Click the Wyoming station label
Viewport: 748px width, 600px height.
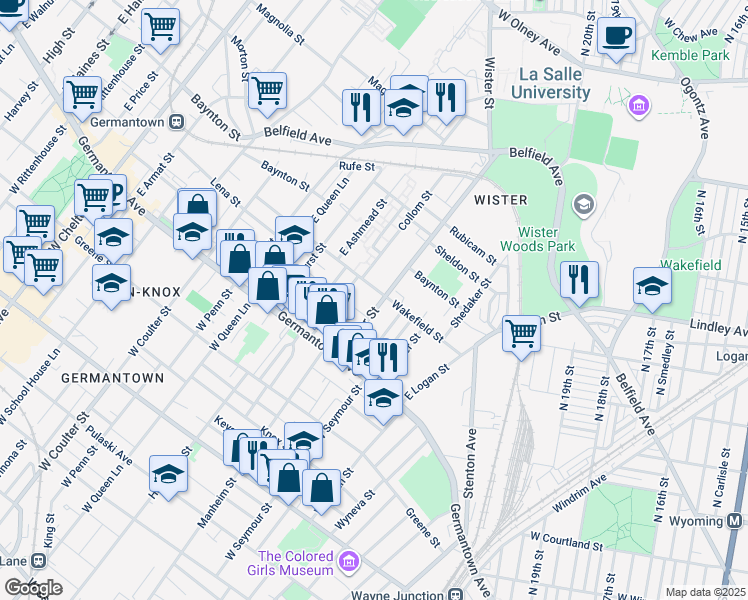pos(696,521)
